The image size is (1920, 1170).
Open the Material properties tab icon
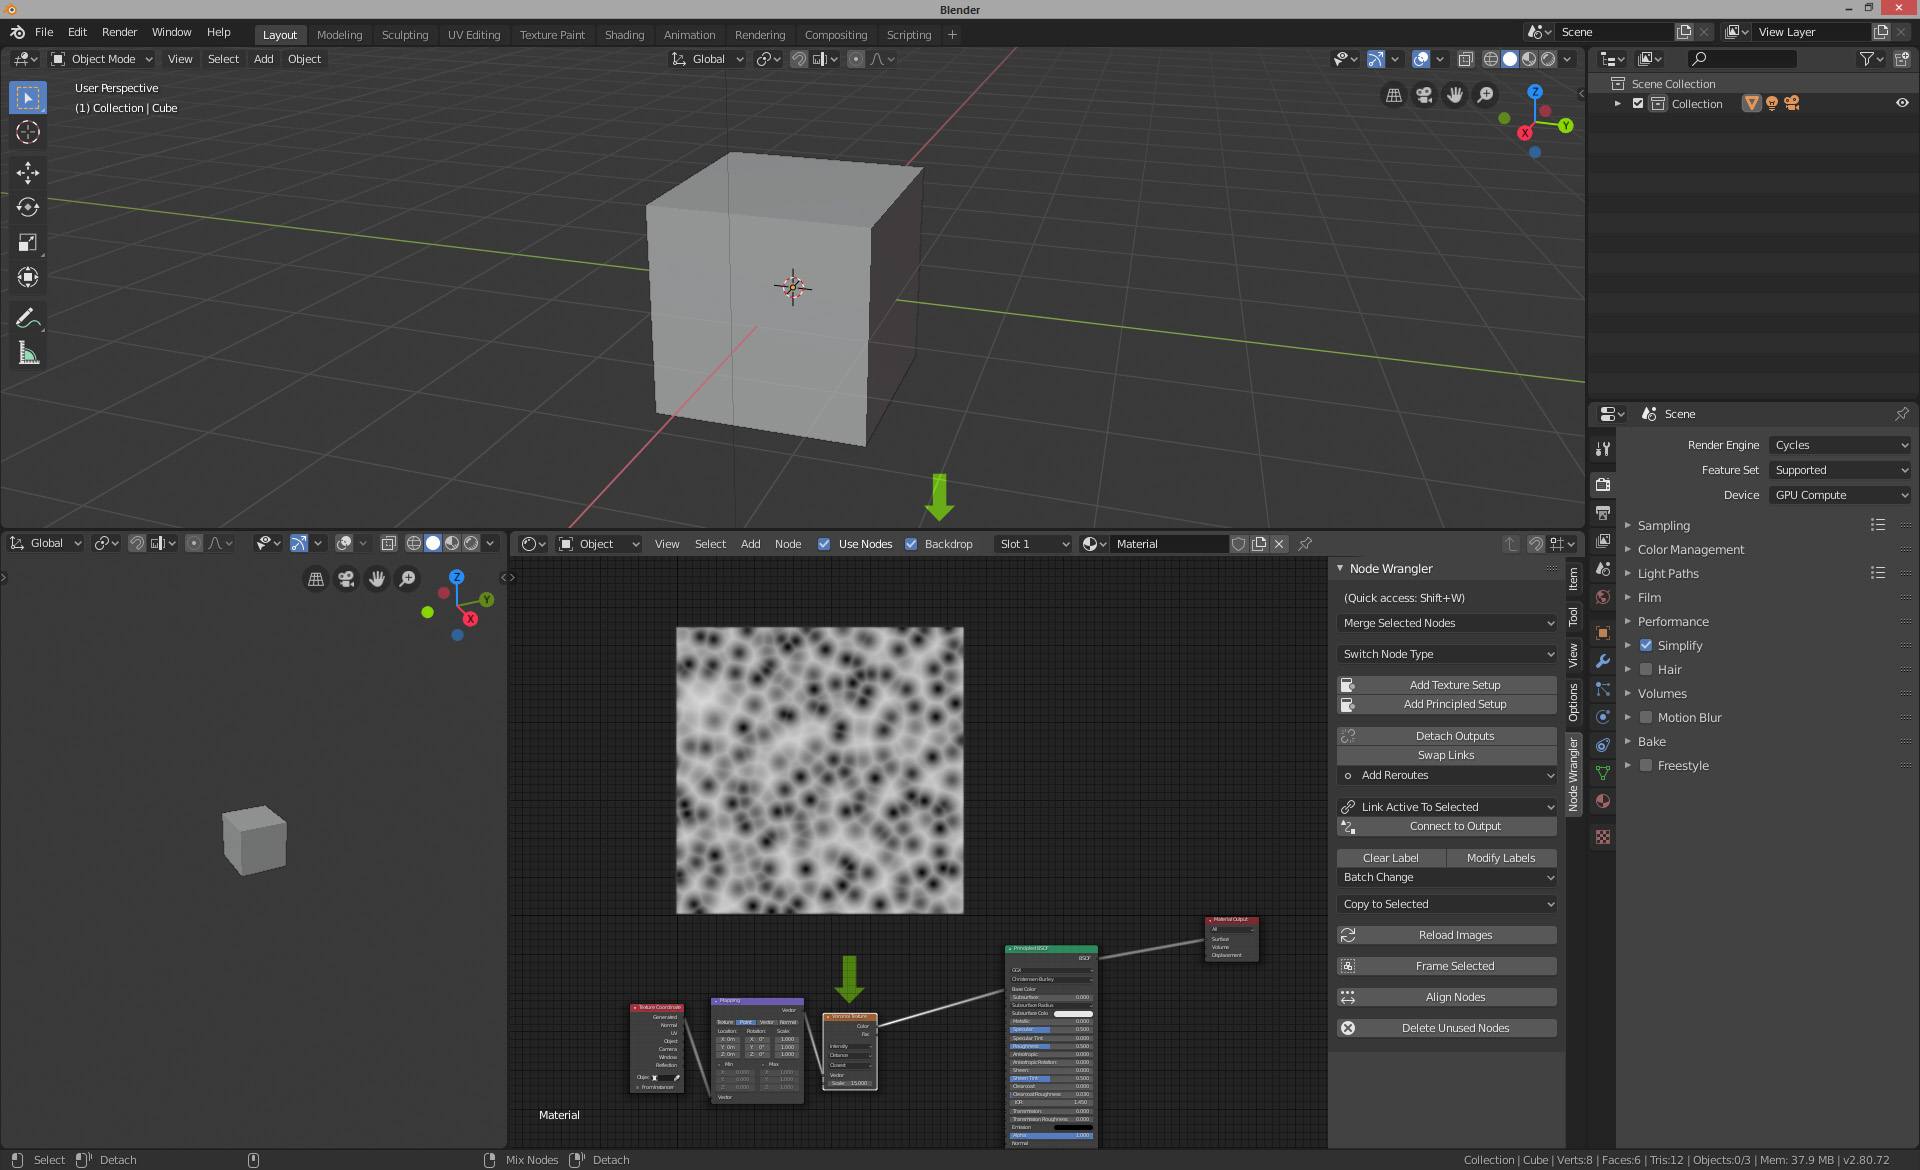1603,801
